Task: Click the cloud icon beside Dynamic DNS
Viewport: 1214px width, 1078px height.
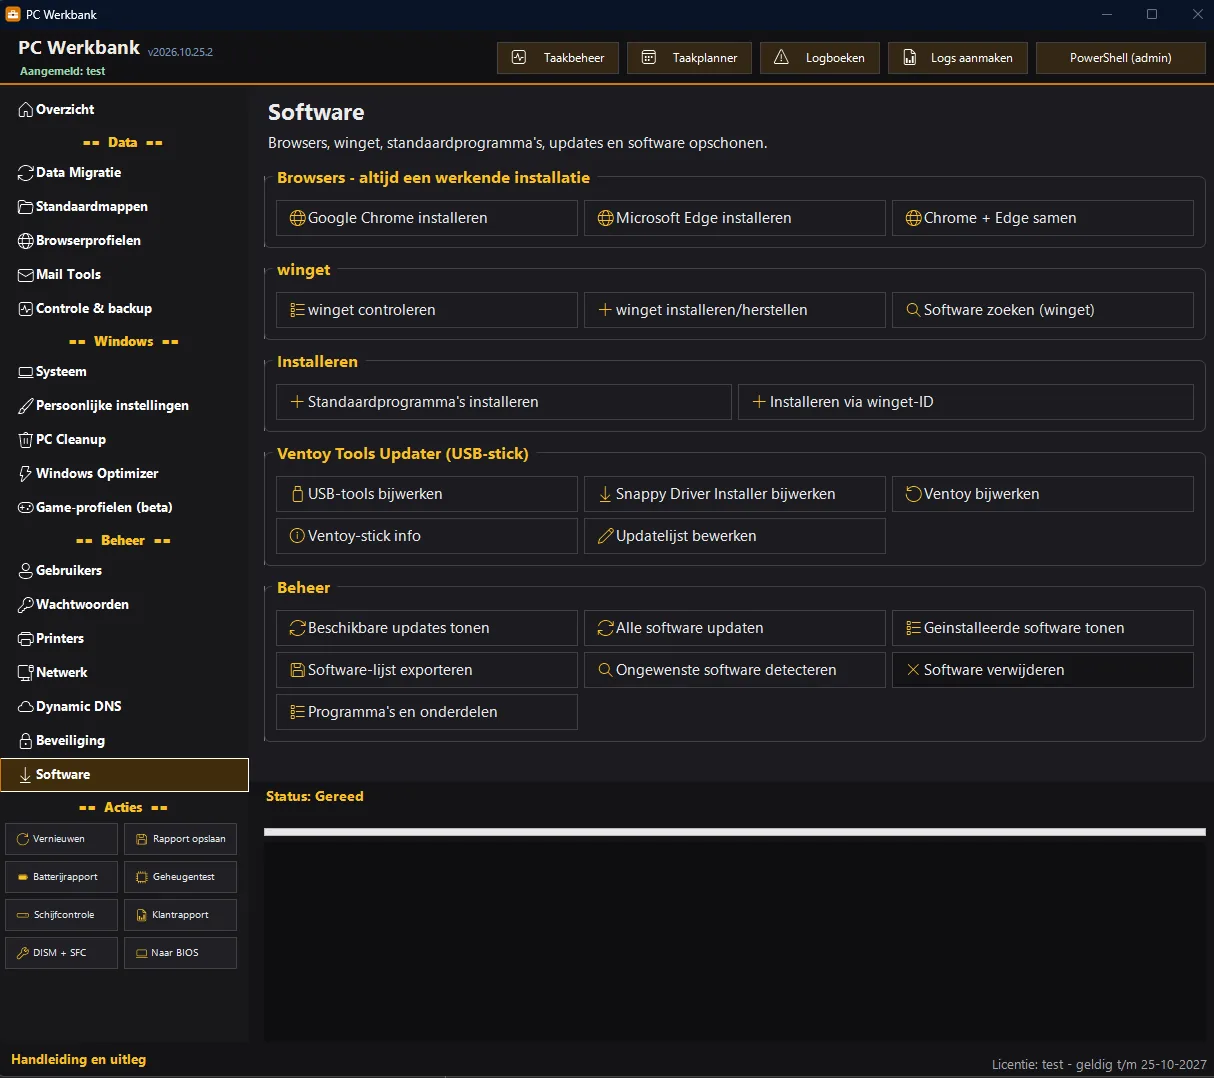Action: 26,707
